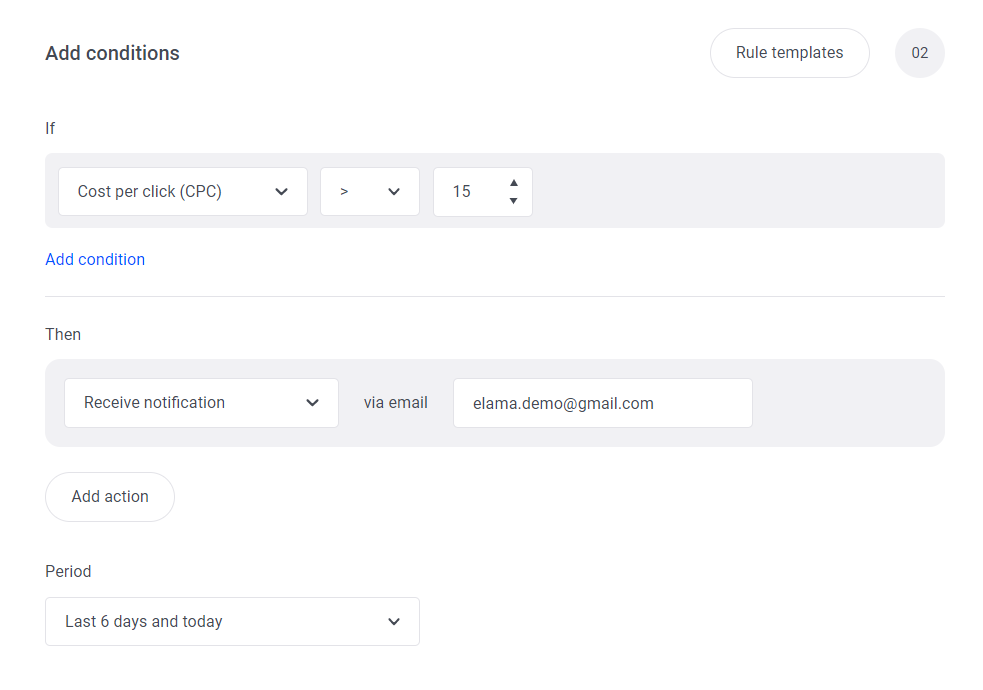Viewport: 983px width, 690px height.
Task: Open Rule templates
Action: point(789,53)
